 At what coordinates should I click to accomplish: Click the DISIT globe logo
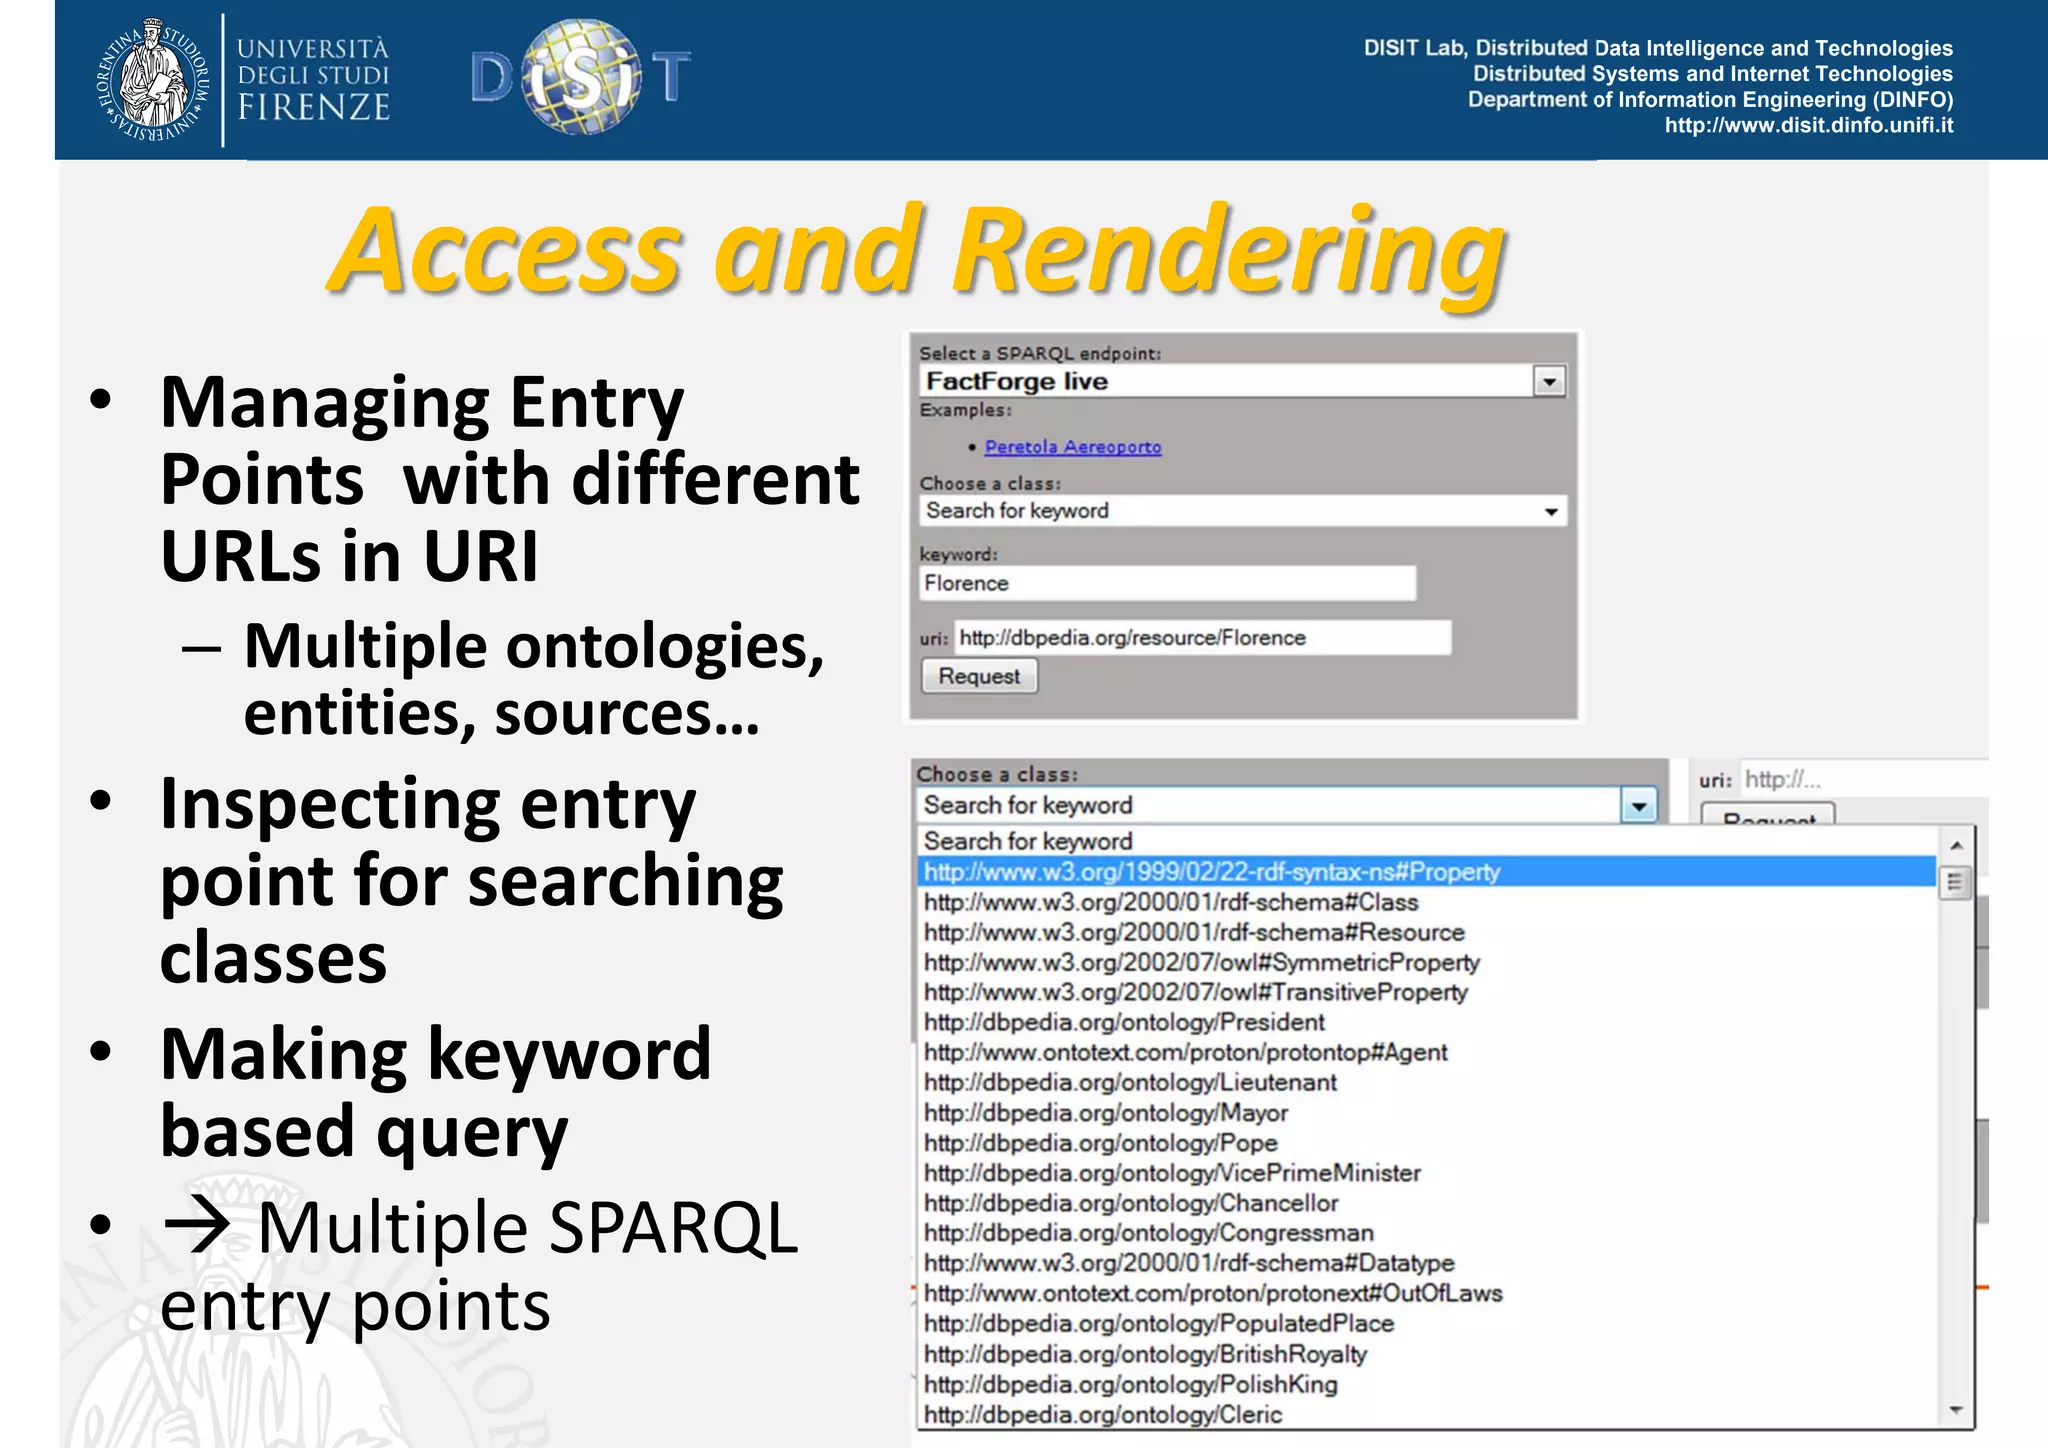581,76
